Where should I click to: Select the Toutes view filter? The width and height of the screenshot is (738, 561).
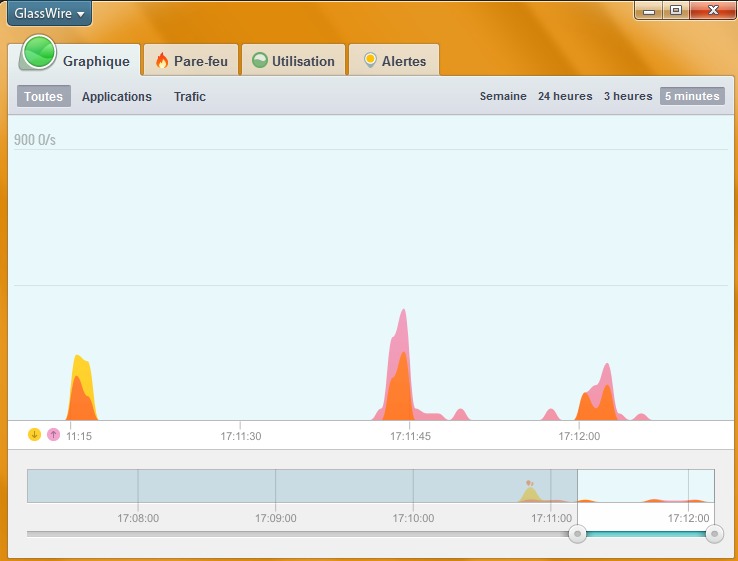(x=44, y=96)
